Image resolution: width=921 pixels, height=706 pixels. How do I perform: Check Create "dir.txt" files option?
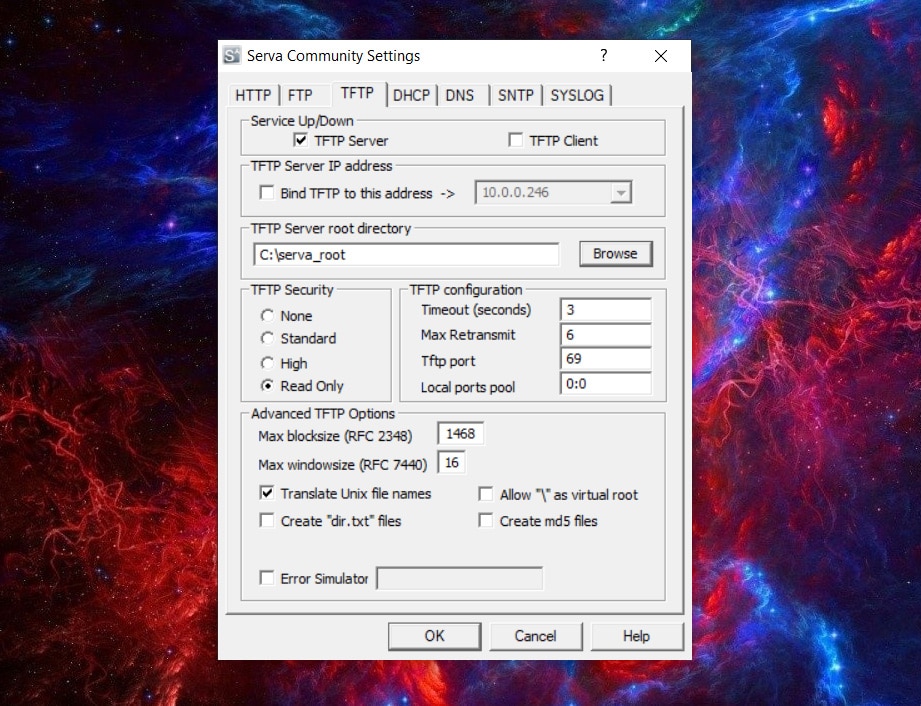(267, 520)
